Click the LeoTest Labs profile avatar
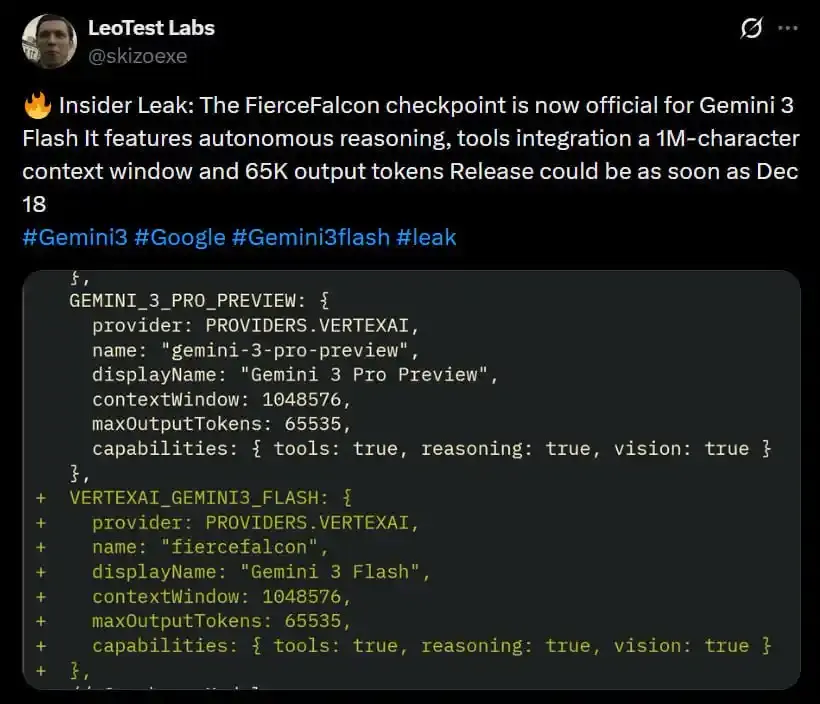 (x=49, y=41)
